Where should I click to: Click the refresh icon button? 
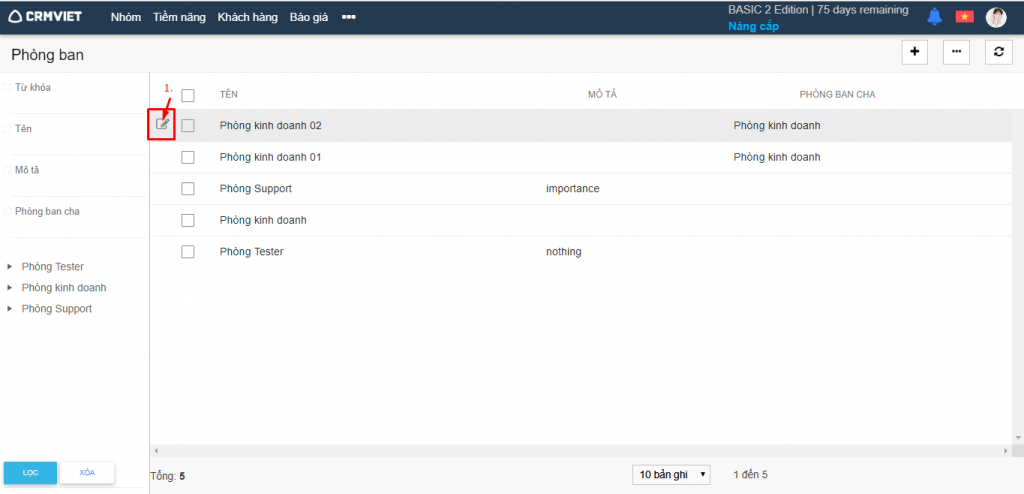tap(997, 52)
